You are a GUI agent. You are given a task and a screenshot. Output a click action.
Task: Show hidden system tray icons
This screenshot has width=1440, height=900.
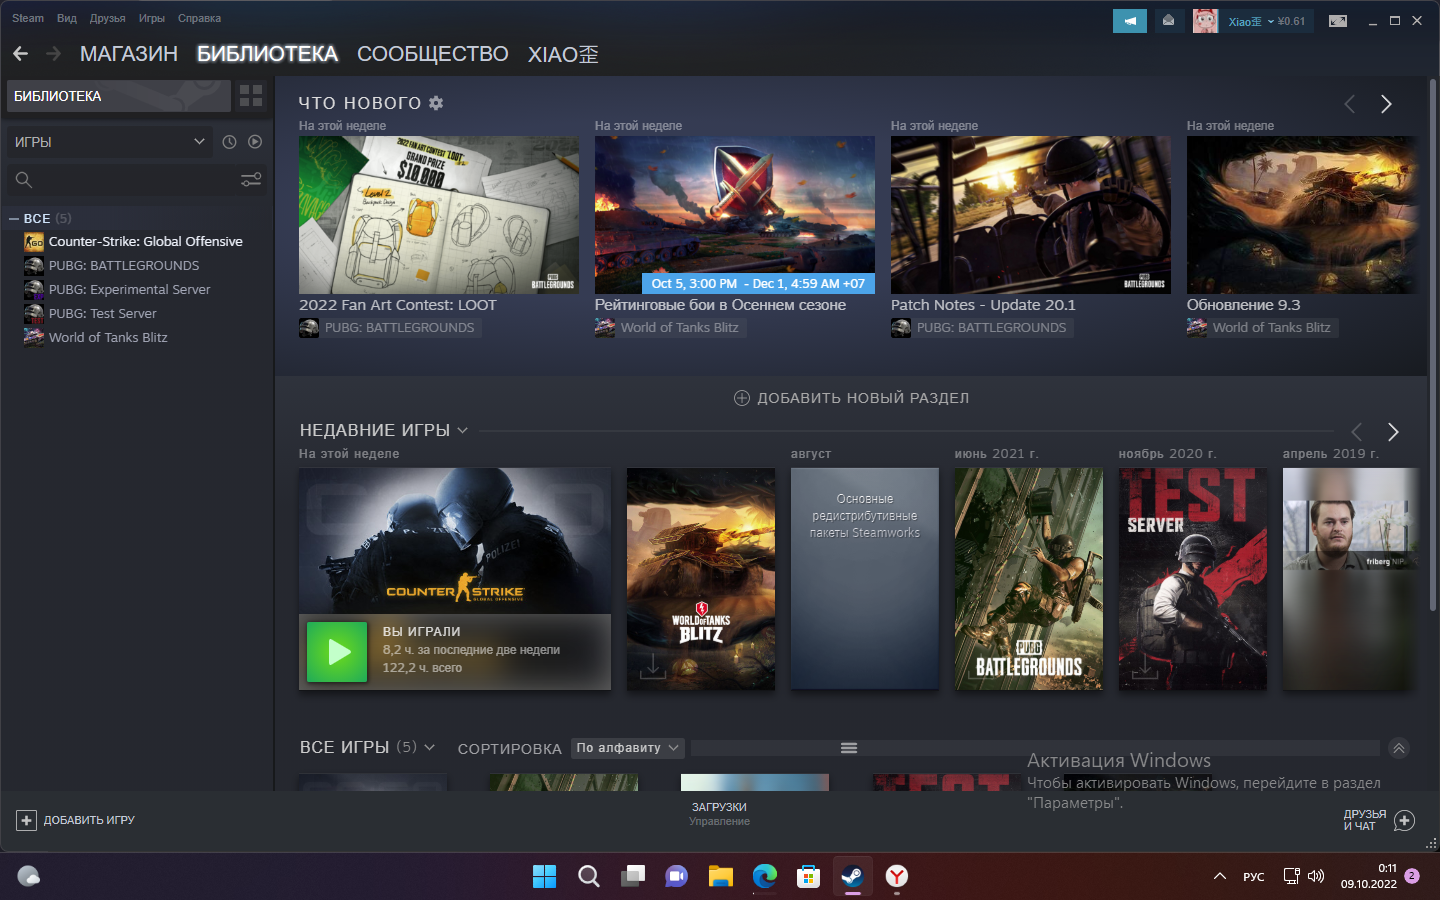point(1220,877)
